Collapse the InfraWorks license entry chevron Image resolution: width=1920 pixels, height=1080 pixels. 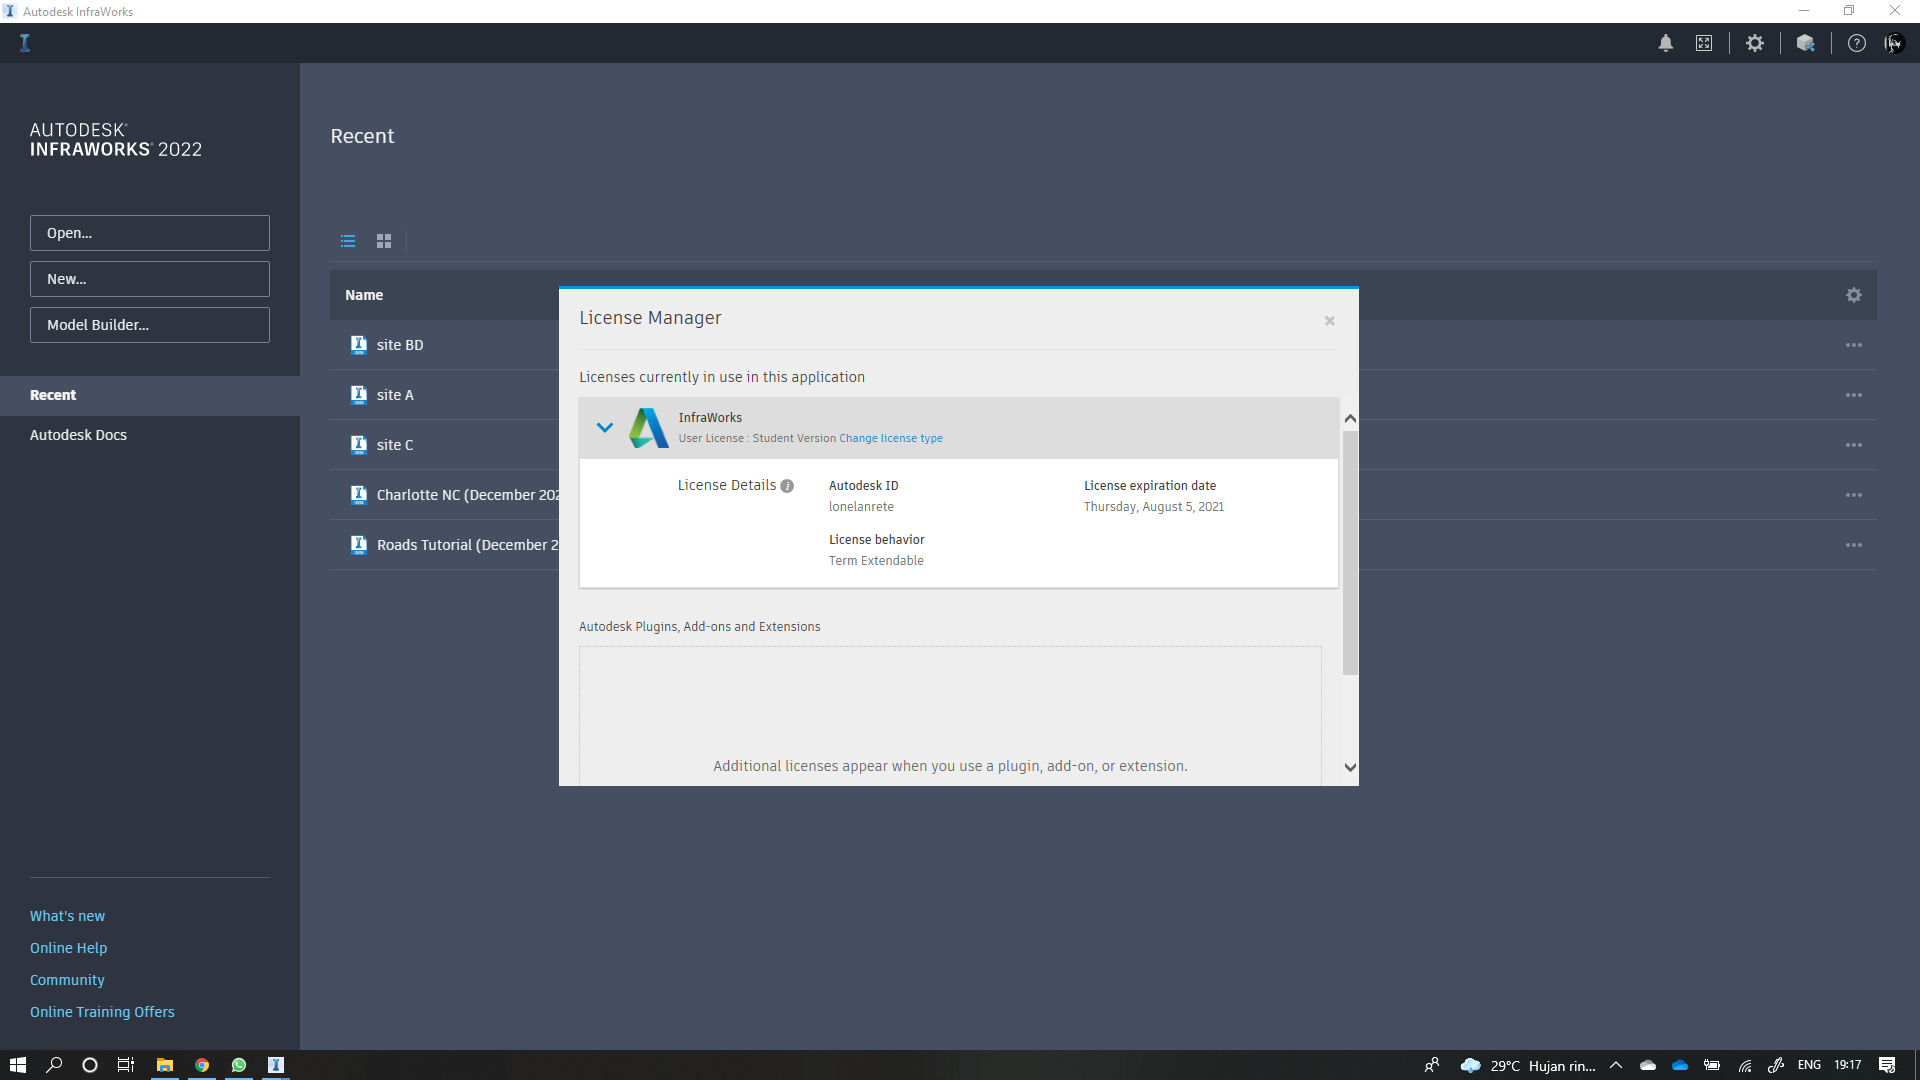click(x=605, y=427)
